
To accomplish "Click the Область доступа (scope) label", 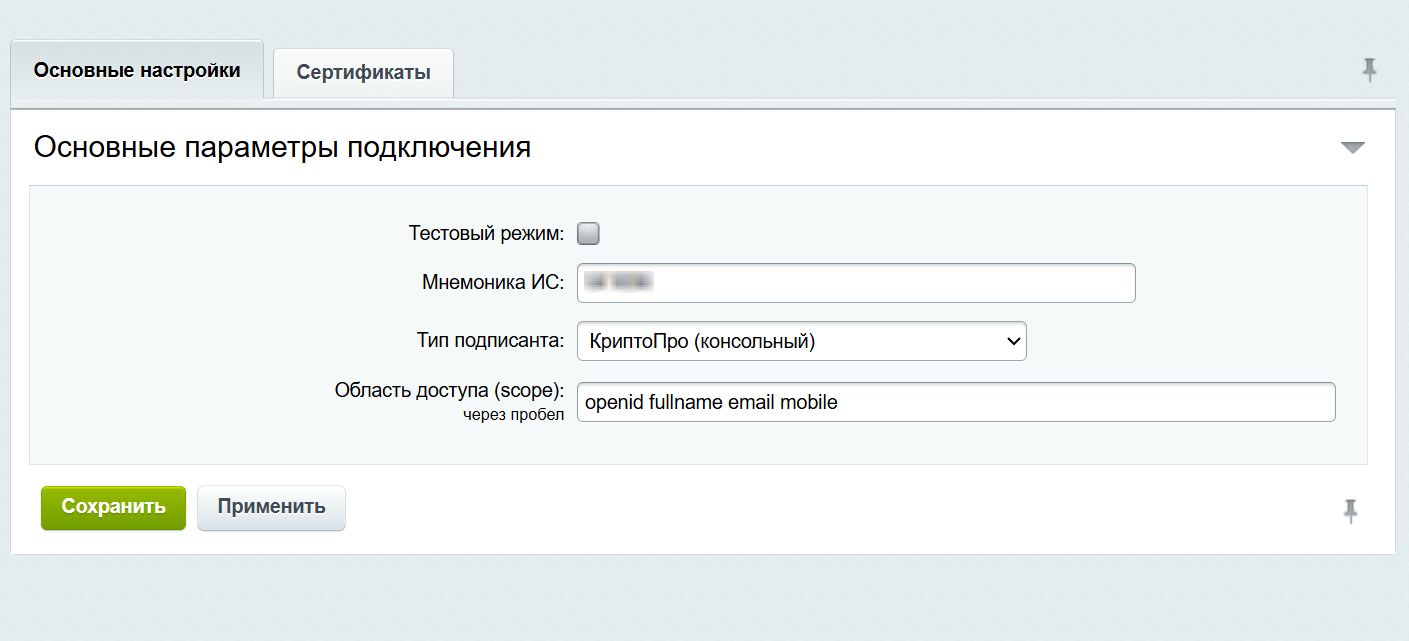I will click(449, 391).
